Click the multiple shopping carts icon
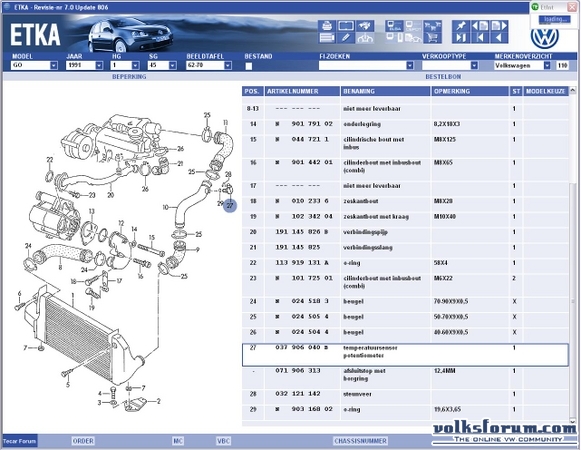Image resolution: width=581 pixels, height=450 pixels. coord(432,26)
